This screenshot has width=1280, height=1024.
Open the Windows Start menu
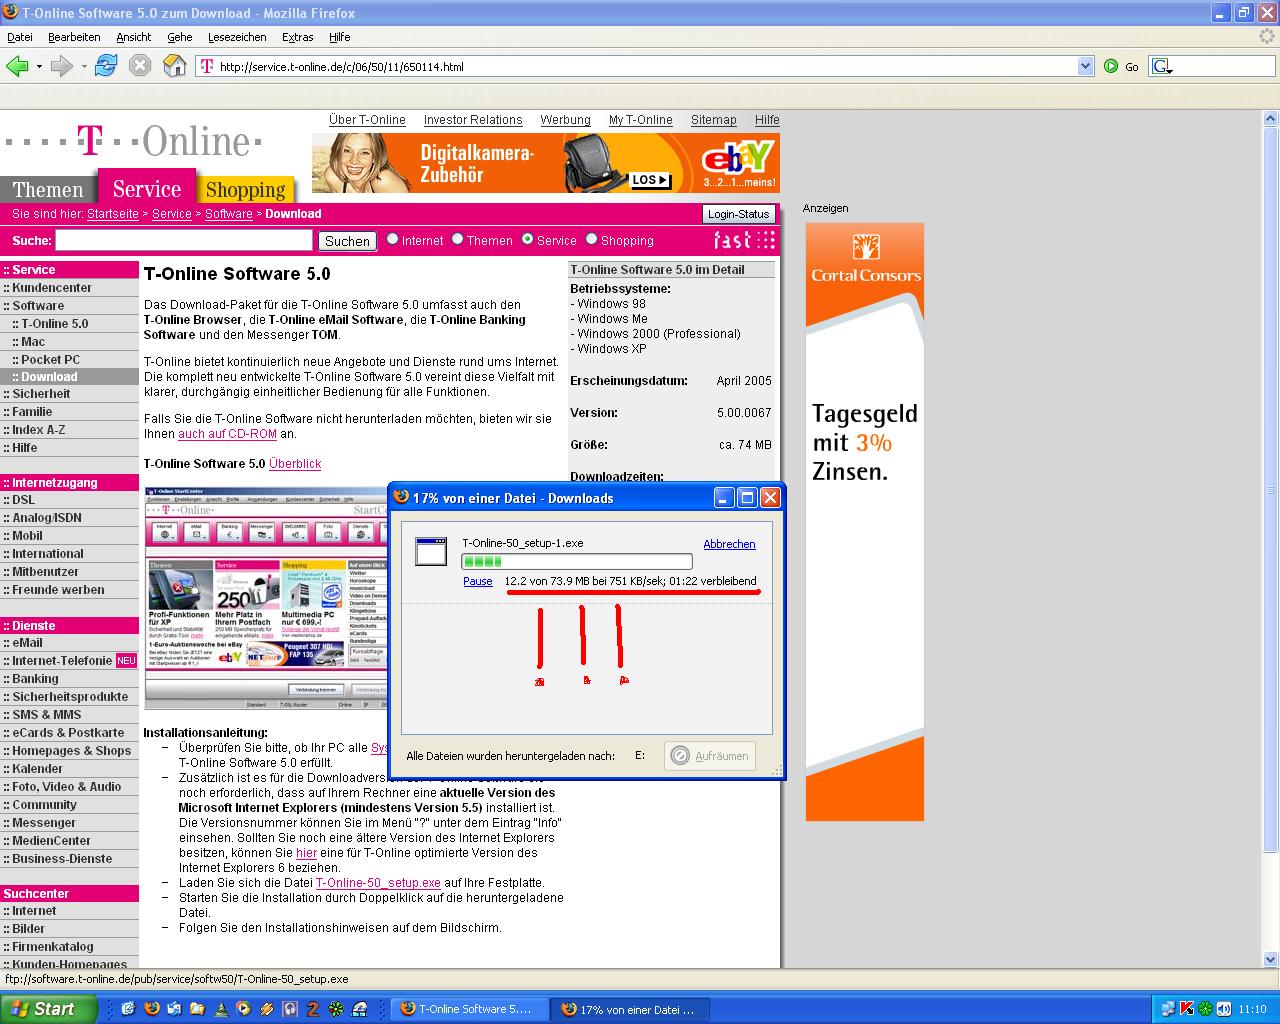coord(48,1009)
